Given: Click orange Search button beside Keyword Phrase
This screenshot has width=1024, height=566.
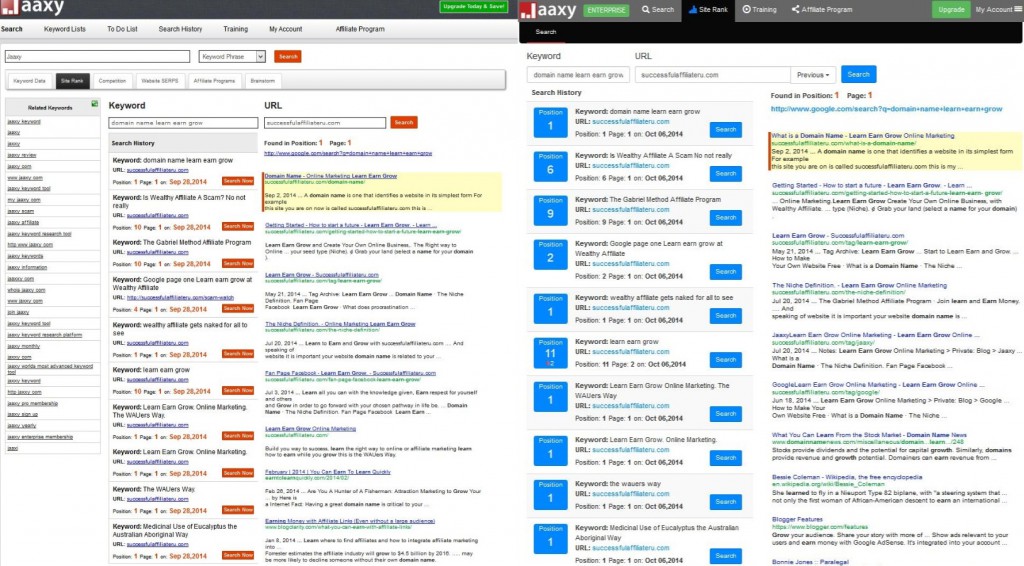Looking at the screenshot, I should pos(288,57).
